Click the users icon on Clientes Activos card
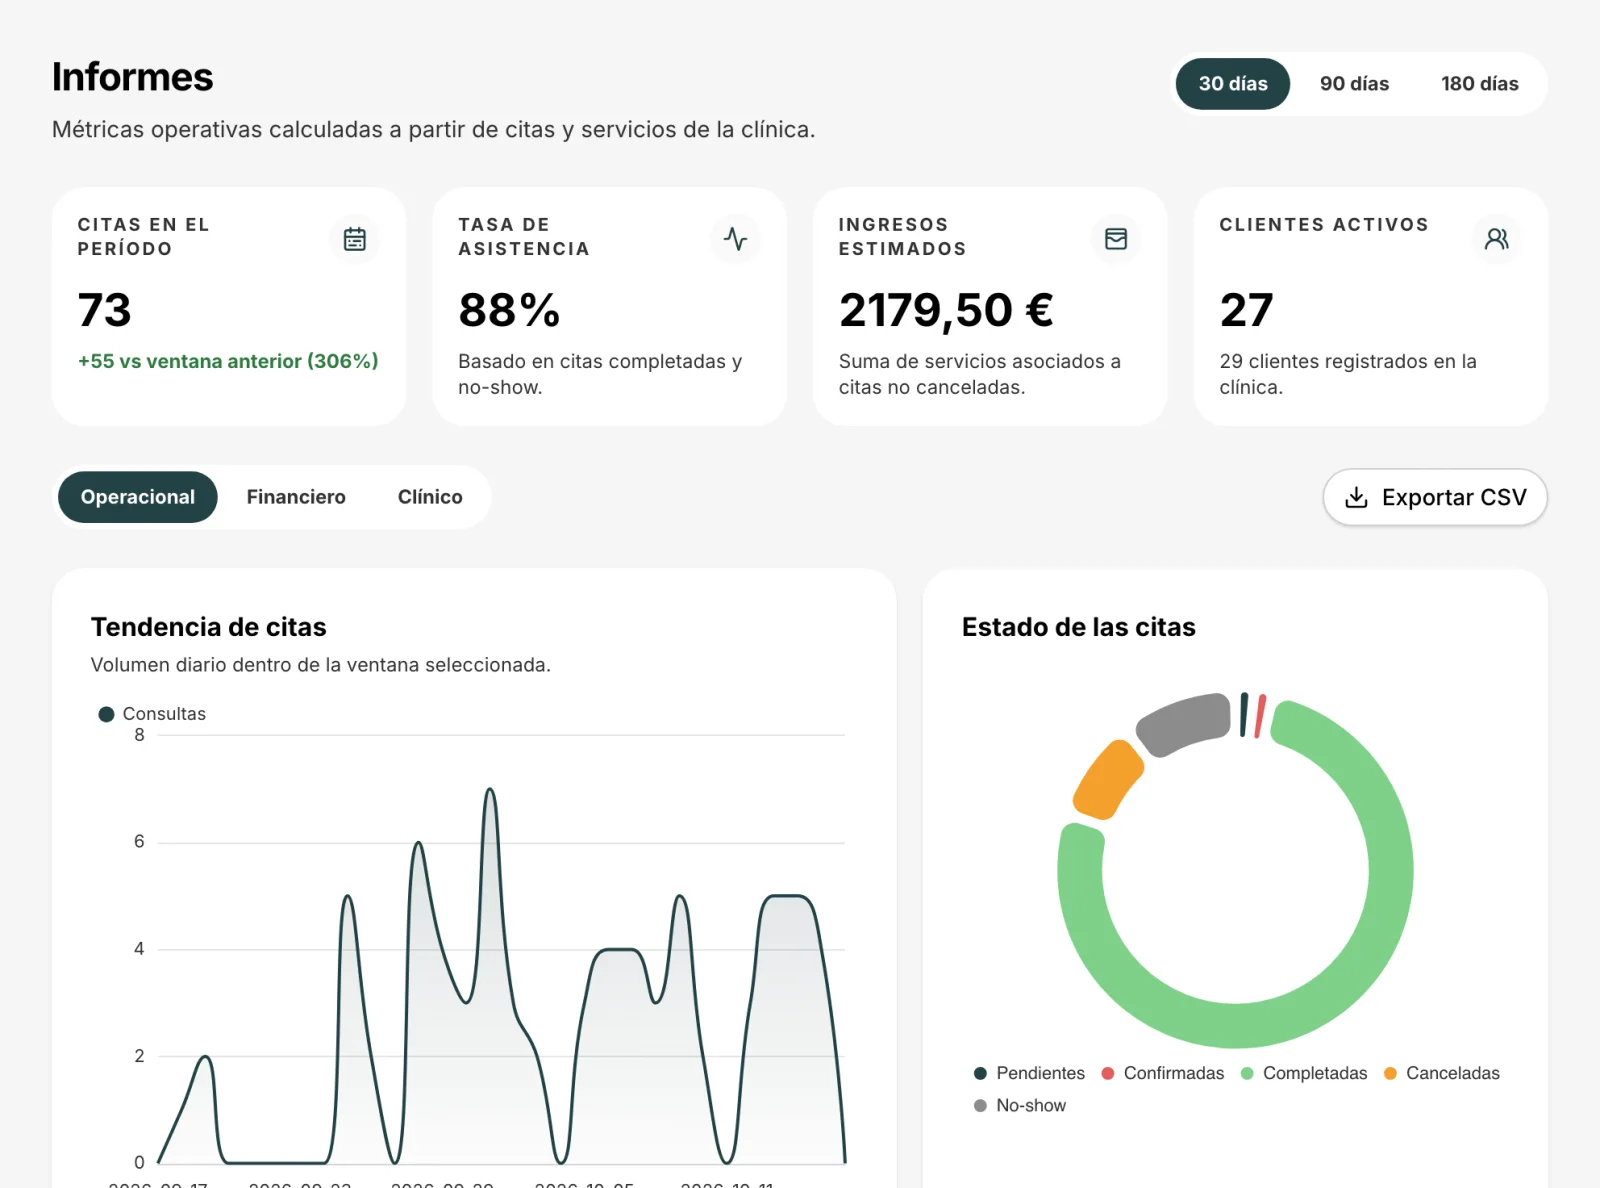The image size is (1600, 1188). coord(1496,239)
